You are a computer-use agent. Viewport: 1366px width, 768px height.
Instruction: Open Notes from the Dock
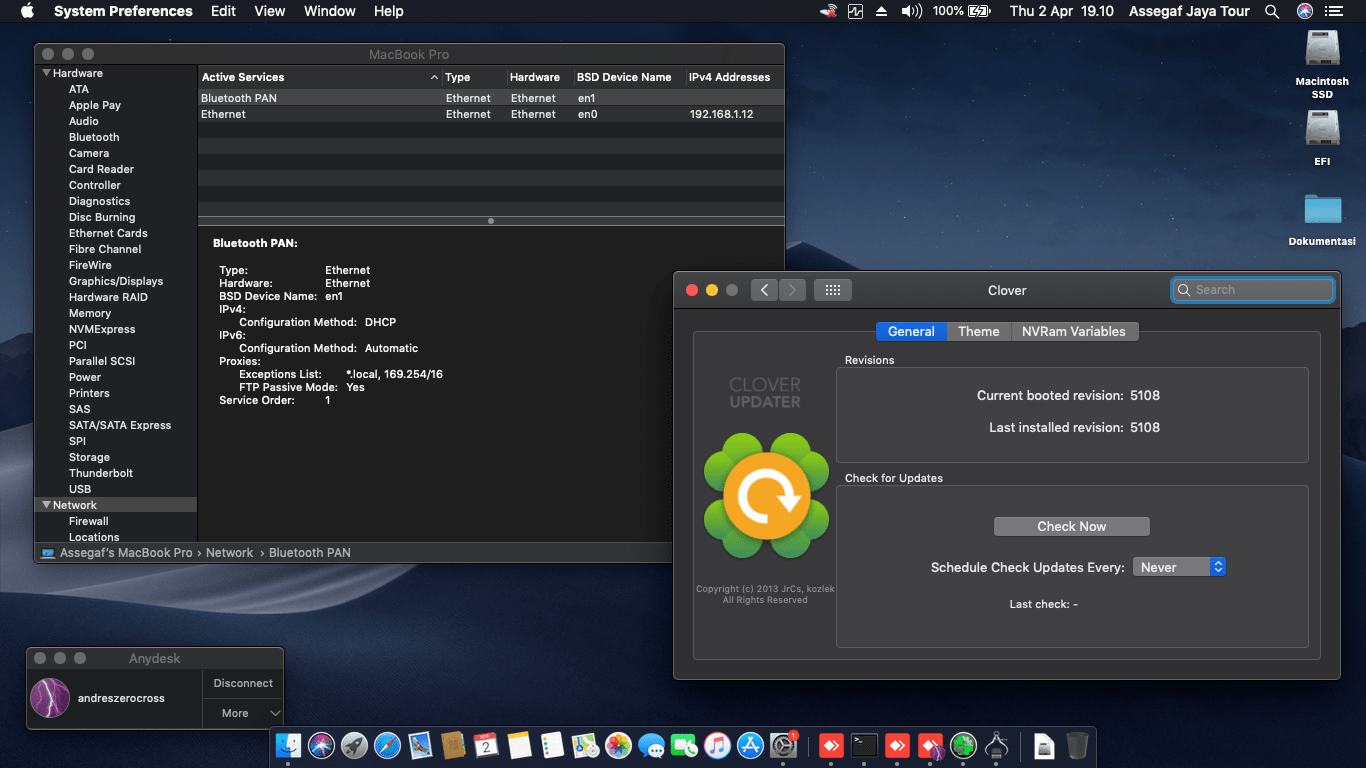point(519,745)
